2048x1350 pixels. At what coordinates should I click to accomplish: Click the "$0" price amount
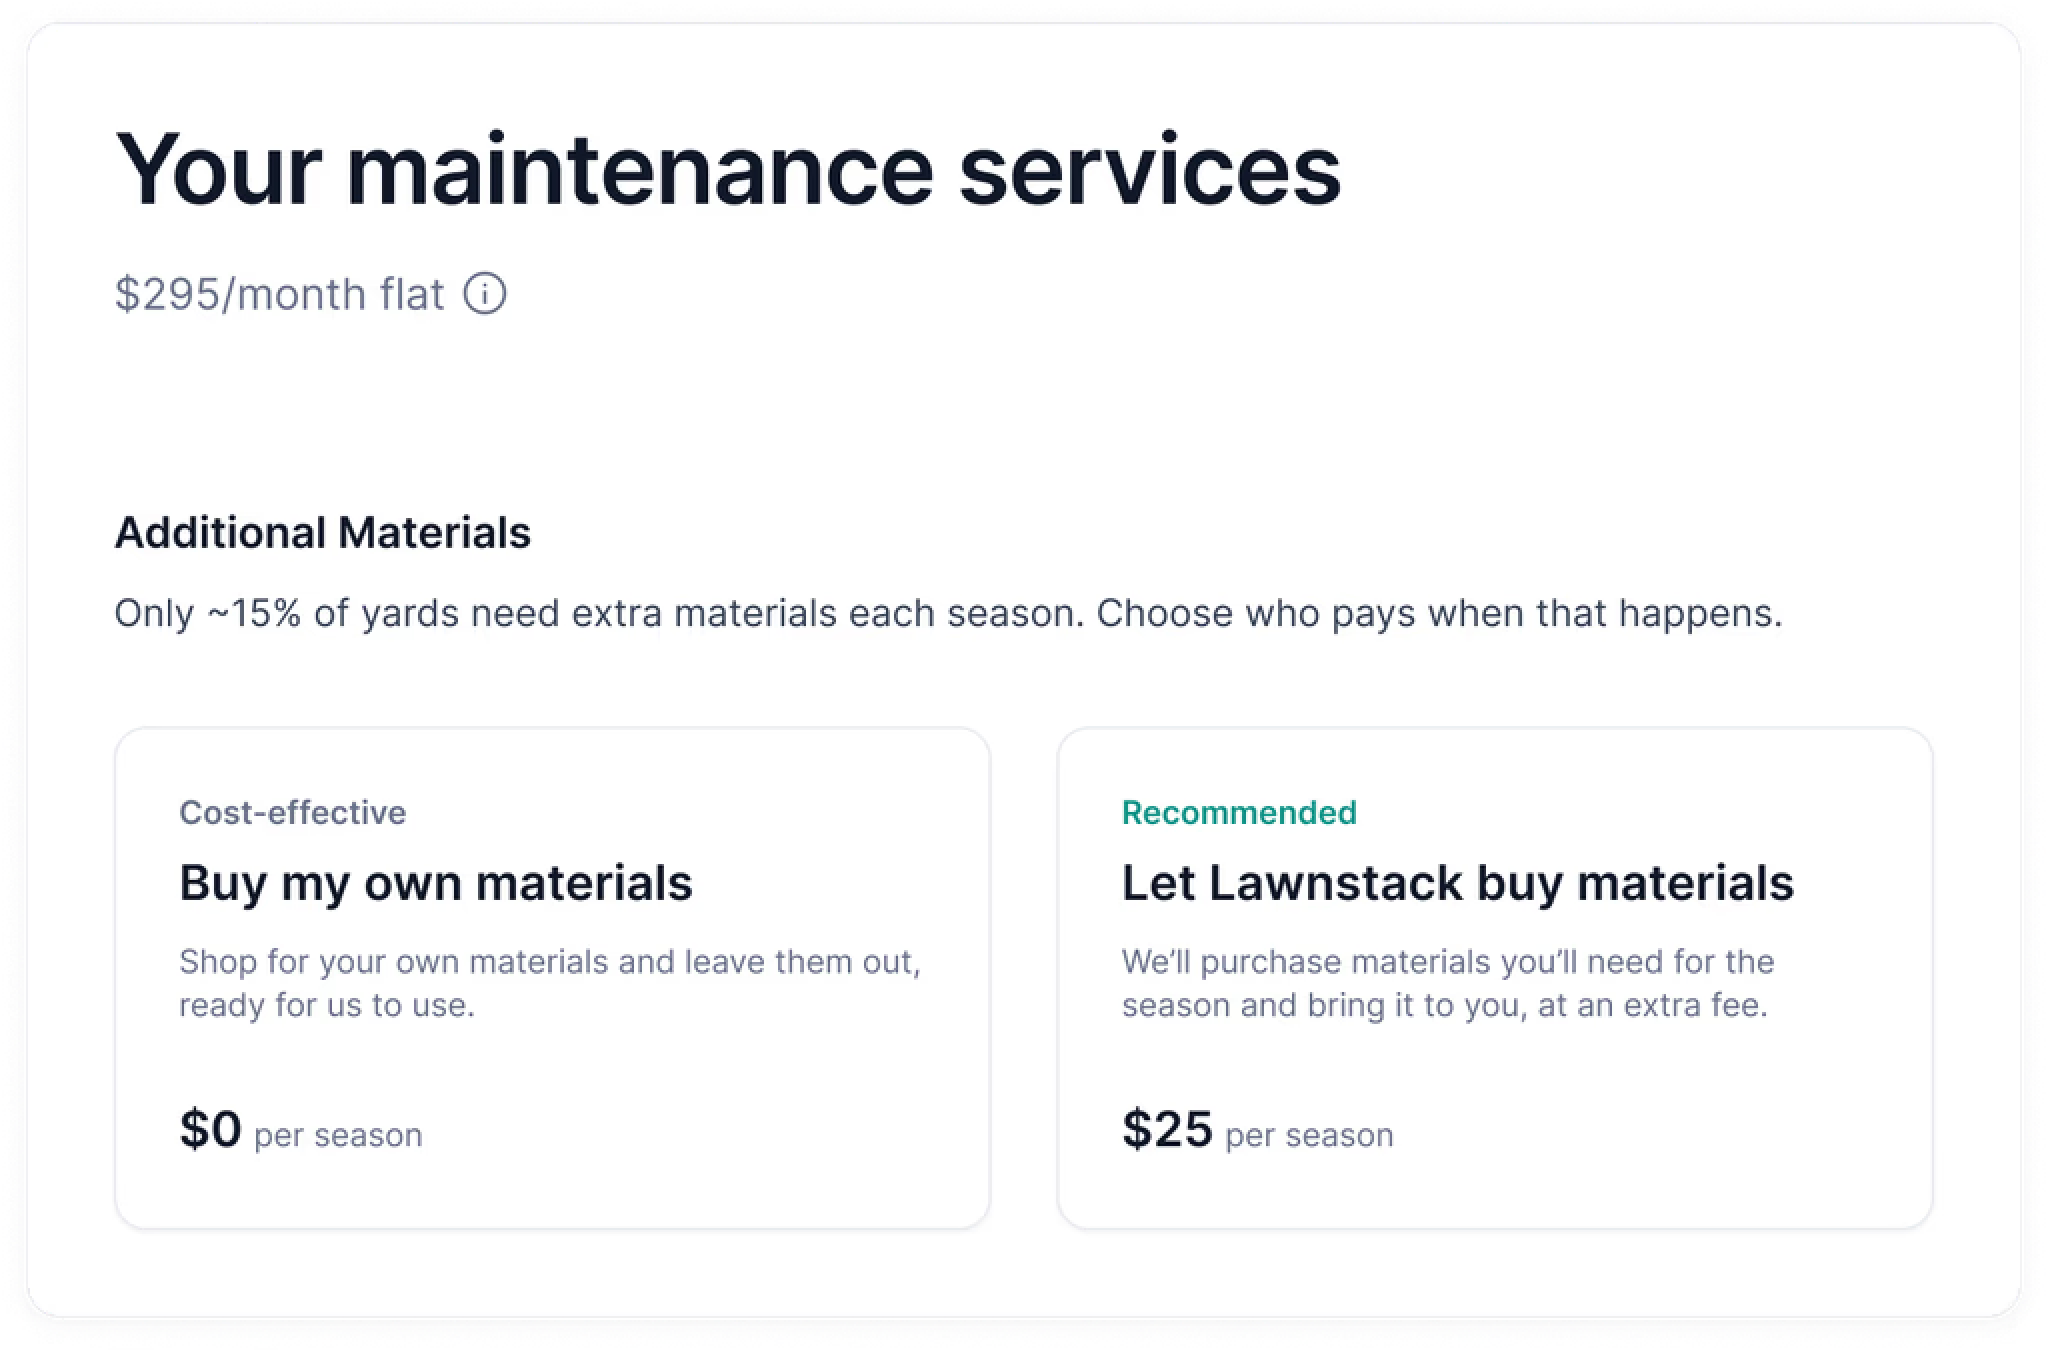210,1129
